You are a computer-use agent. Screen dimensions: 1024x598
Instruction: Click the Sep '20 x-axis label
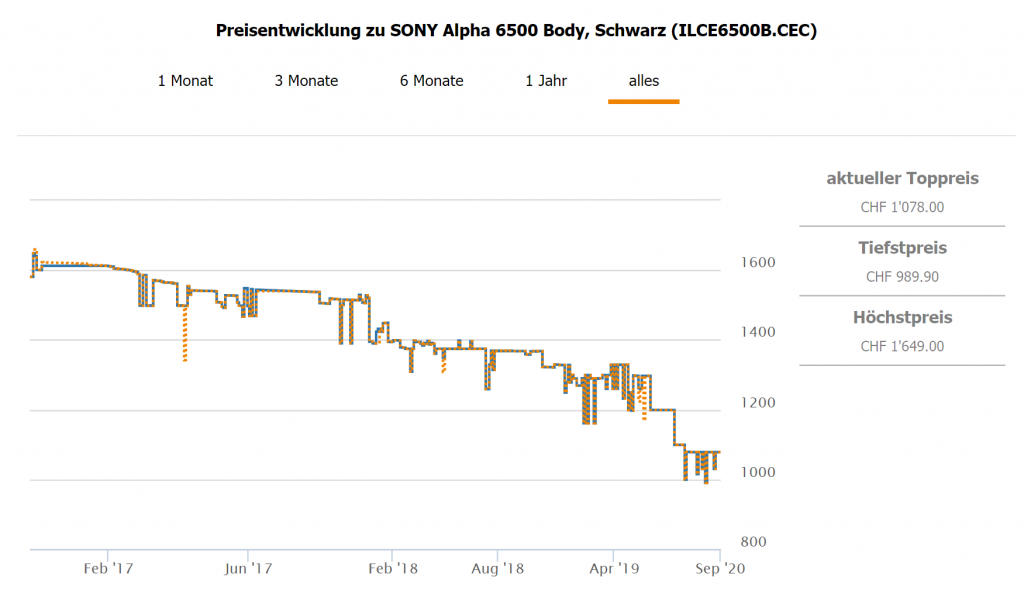point(720,569)
